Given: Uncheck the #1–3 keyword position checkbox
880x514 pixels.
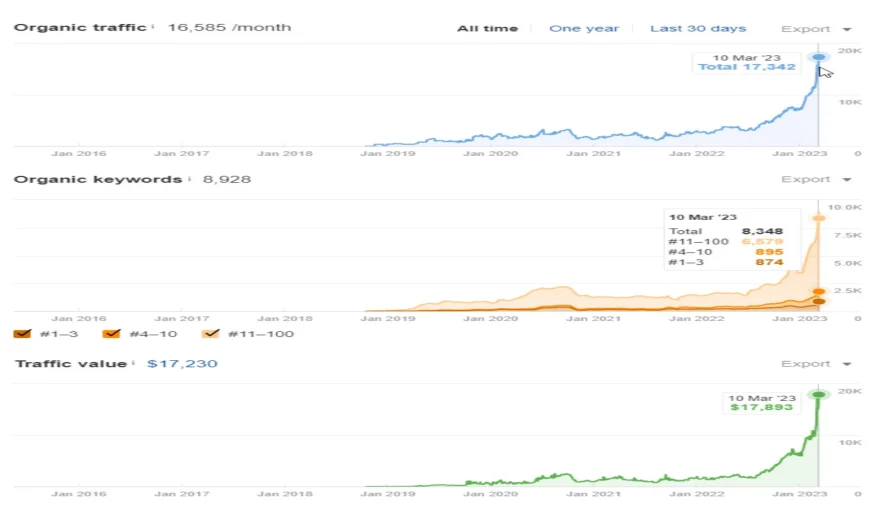Looking at the screenshot, I should point(22,334).
